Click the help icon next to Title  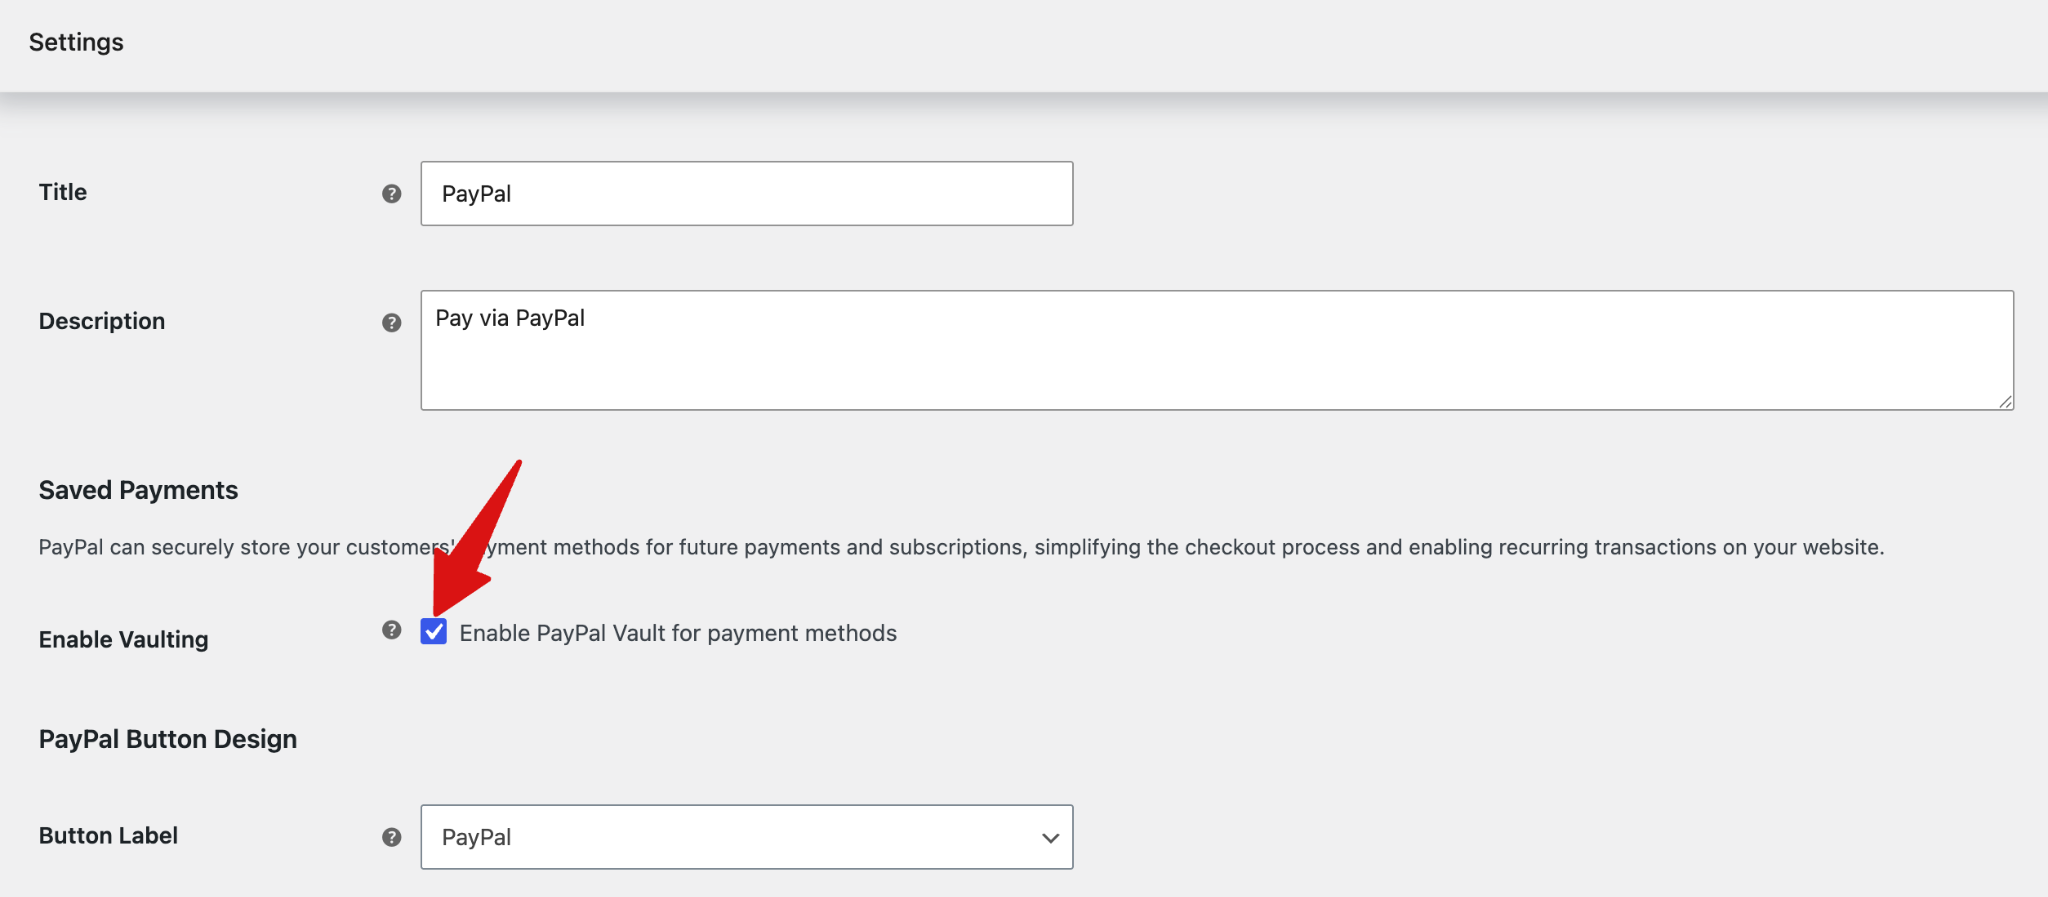click(391, 194)
